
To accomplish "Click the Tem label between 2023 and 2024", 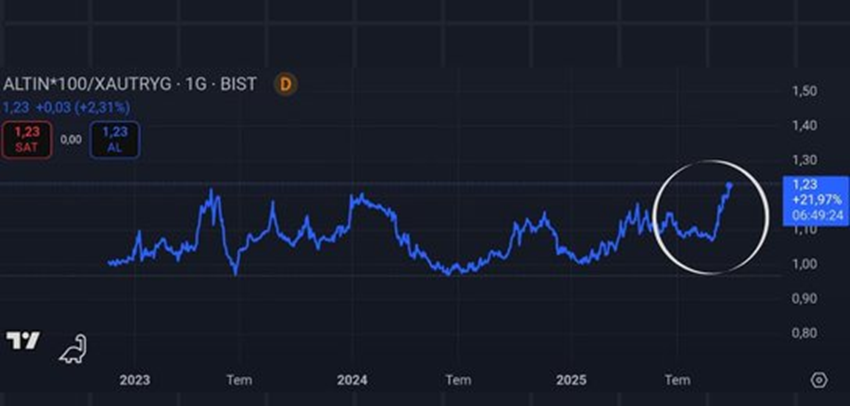I will [x=239, y=380].
